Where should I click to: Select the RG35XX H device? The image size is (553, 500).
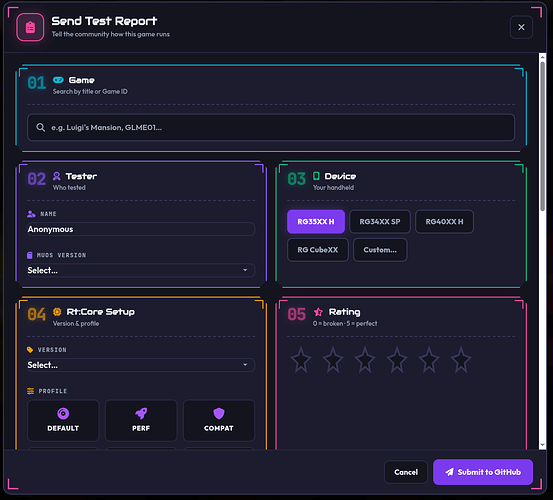click(316, 221)
